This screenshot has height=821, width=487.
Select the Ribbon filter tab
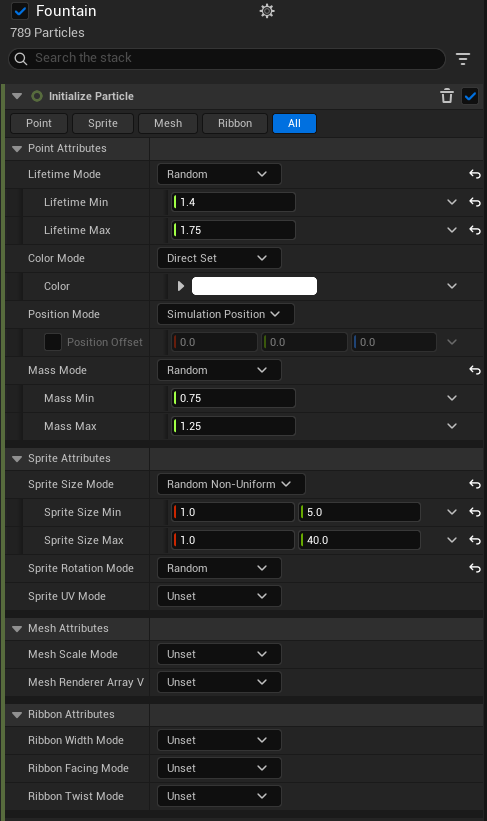(x=235, y=124)
